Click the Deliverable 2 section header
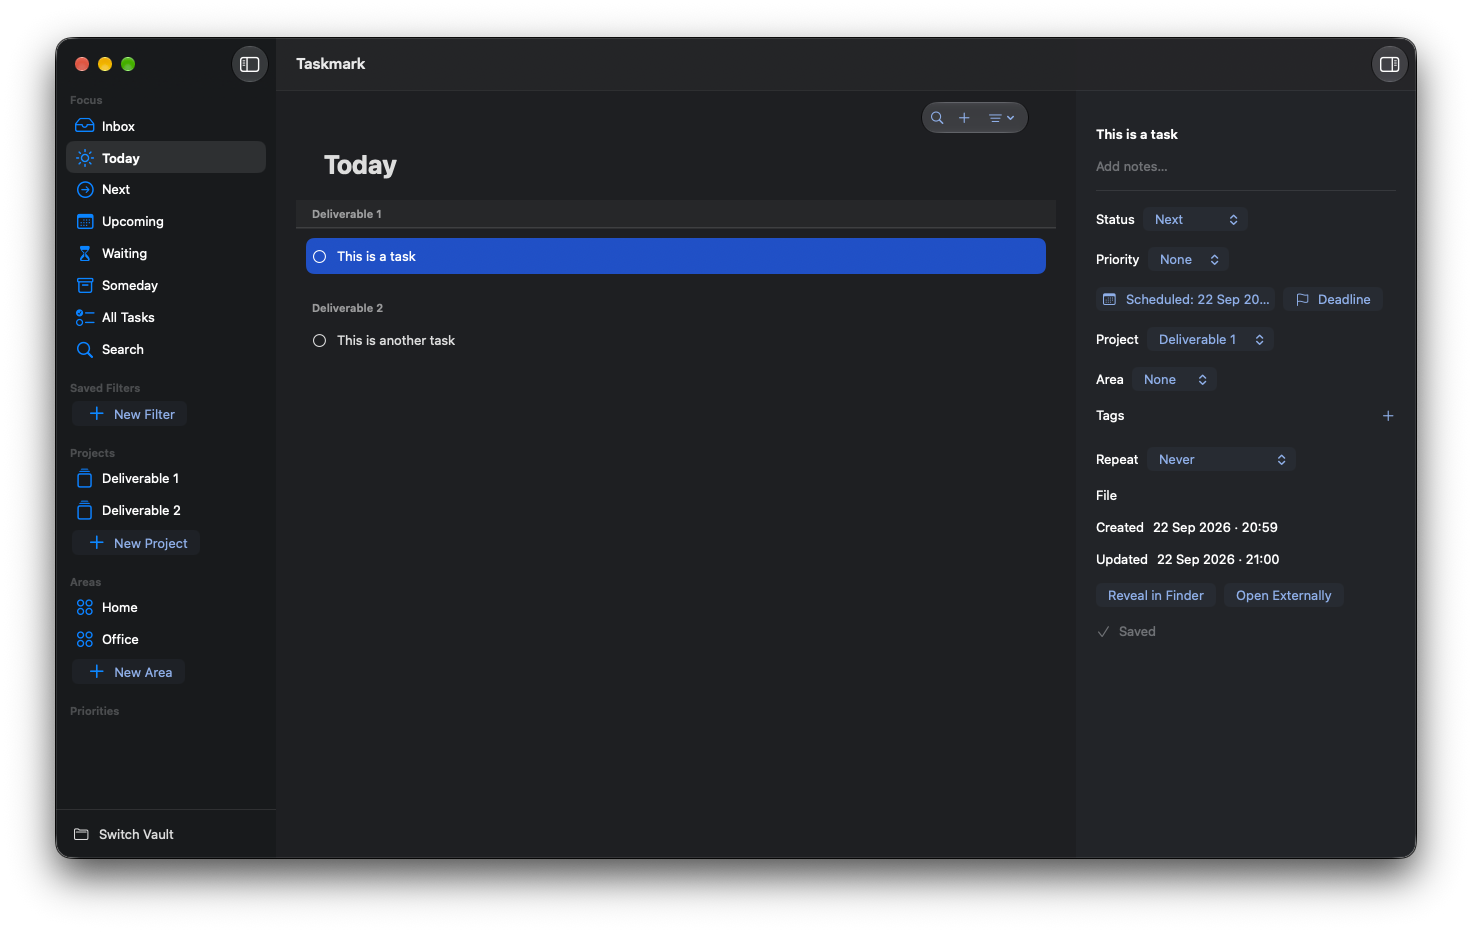The image size is (1472, 932). pos(676,308)
